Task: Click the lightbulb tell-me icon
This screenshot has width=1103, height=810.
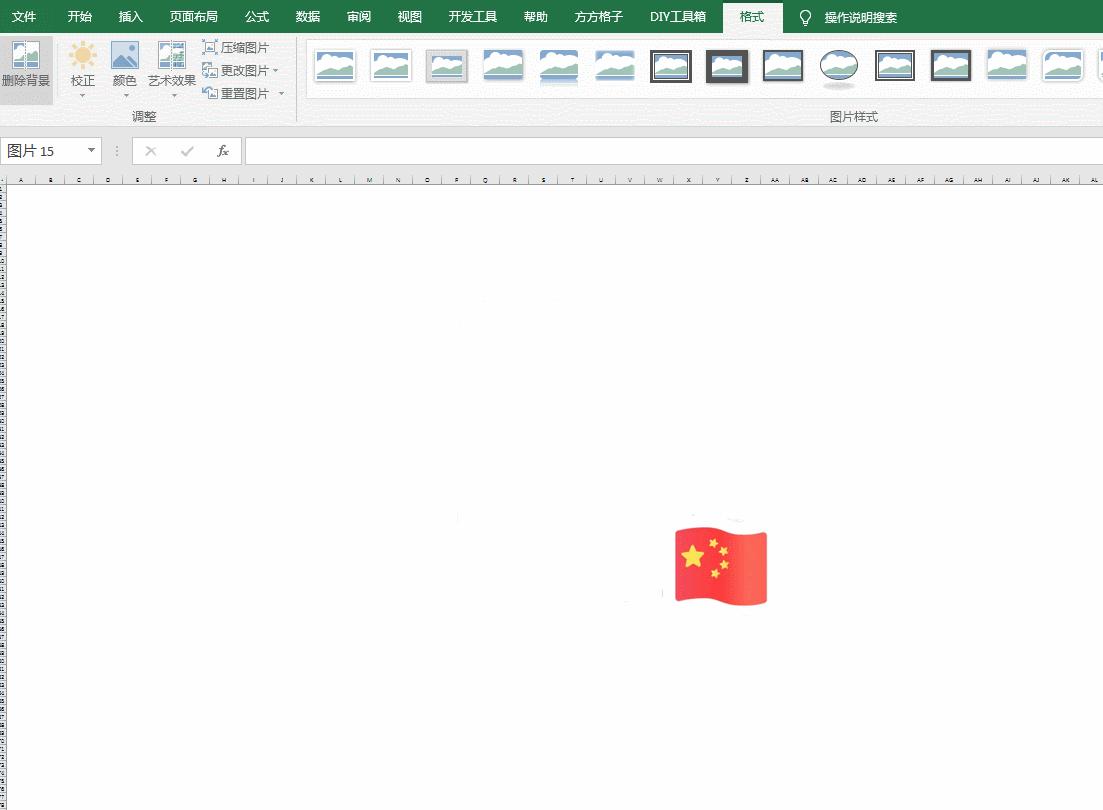Action: [x=805, y=17]
